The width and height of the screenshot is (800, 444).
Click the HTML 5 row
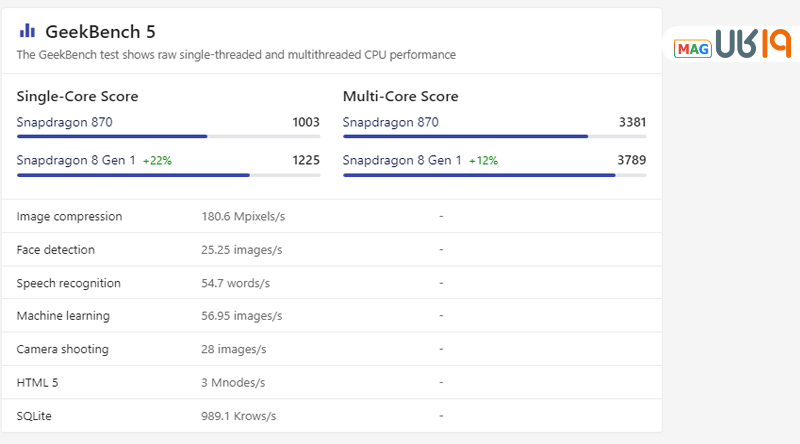pyautogui.click(x=40, y=382)
